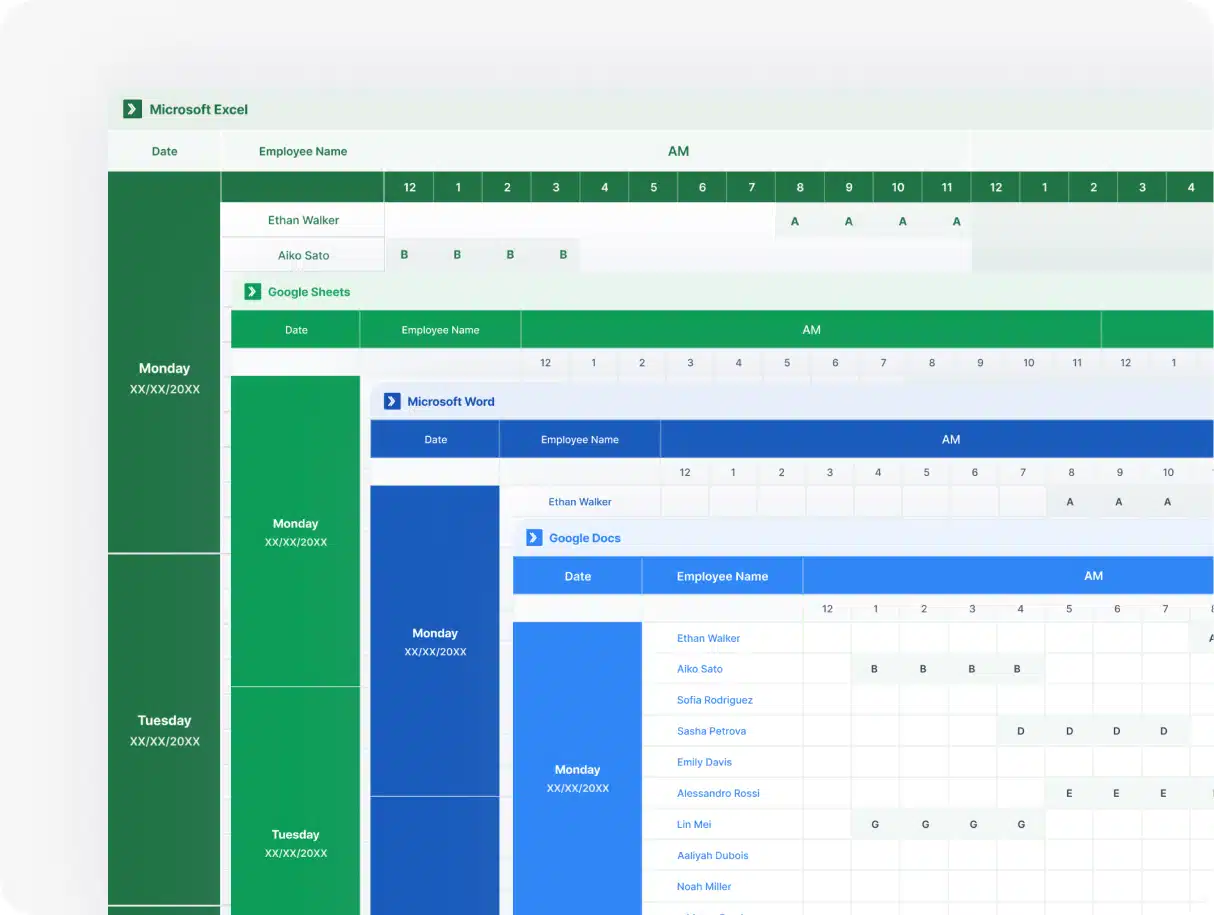Open the Sasha Petrova employee link

[x=710, y=730]
